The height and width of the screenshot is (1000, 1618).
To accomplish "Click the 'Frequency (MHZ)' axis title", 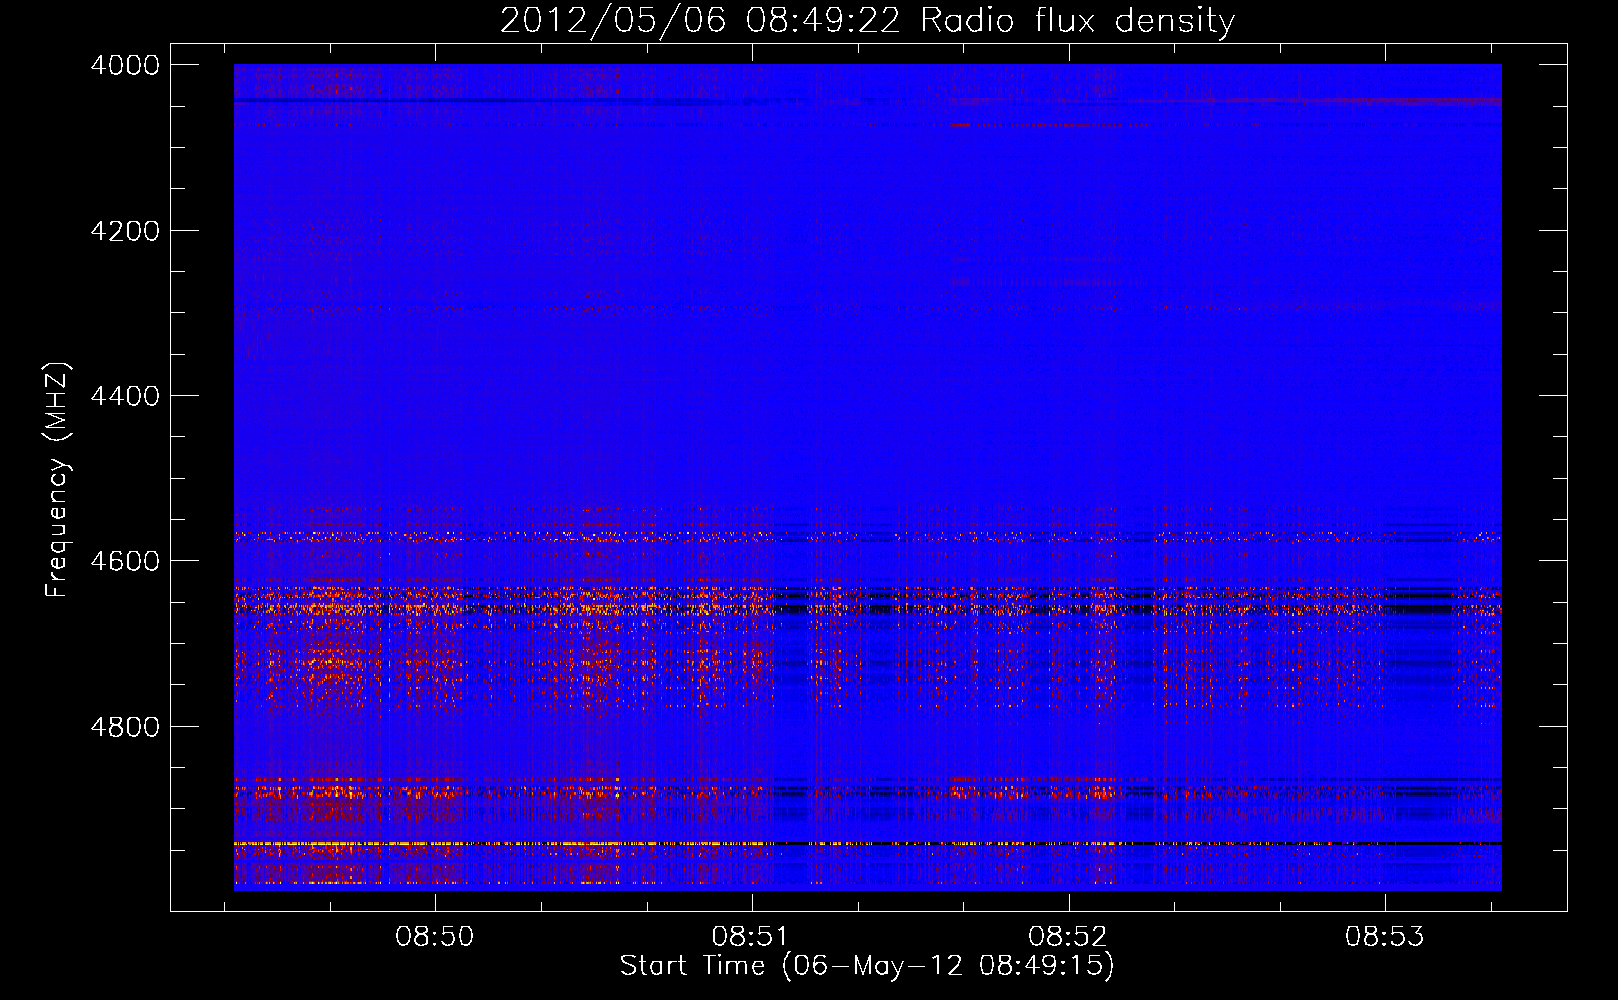I will click(58, 480).
